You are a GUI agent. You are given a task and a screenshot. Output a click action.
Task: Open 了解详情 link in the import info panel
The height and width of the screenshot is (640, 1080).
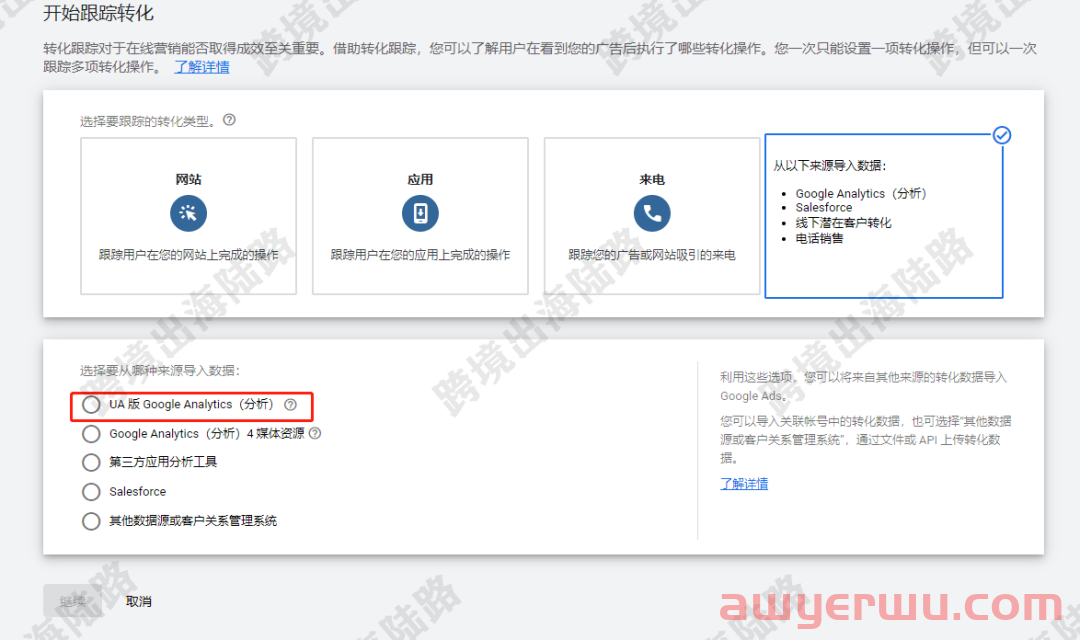point(744,484)
